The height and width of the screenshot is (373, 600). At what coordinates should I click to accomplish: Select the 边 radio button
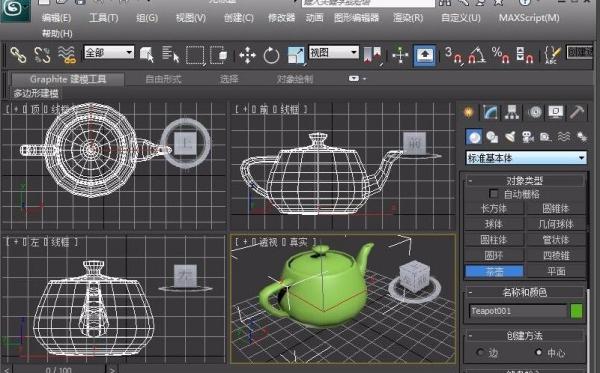[480, 352]
